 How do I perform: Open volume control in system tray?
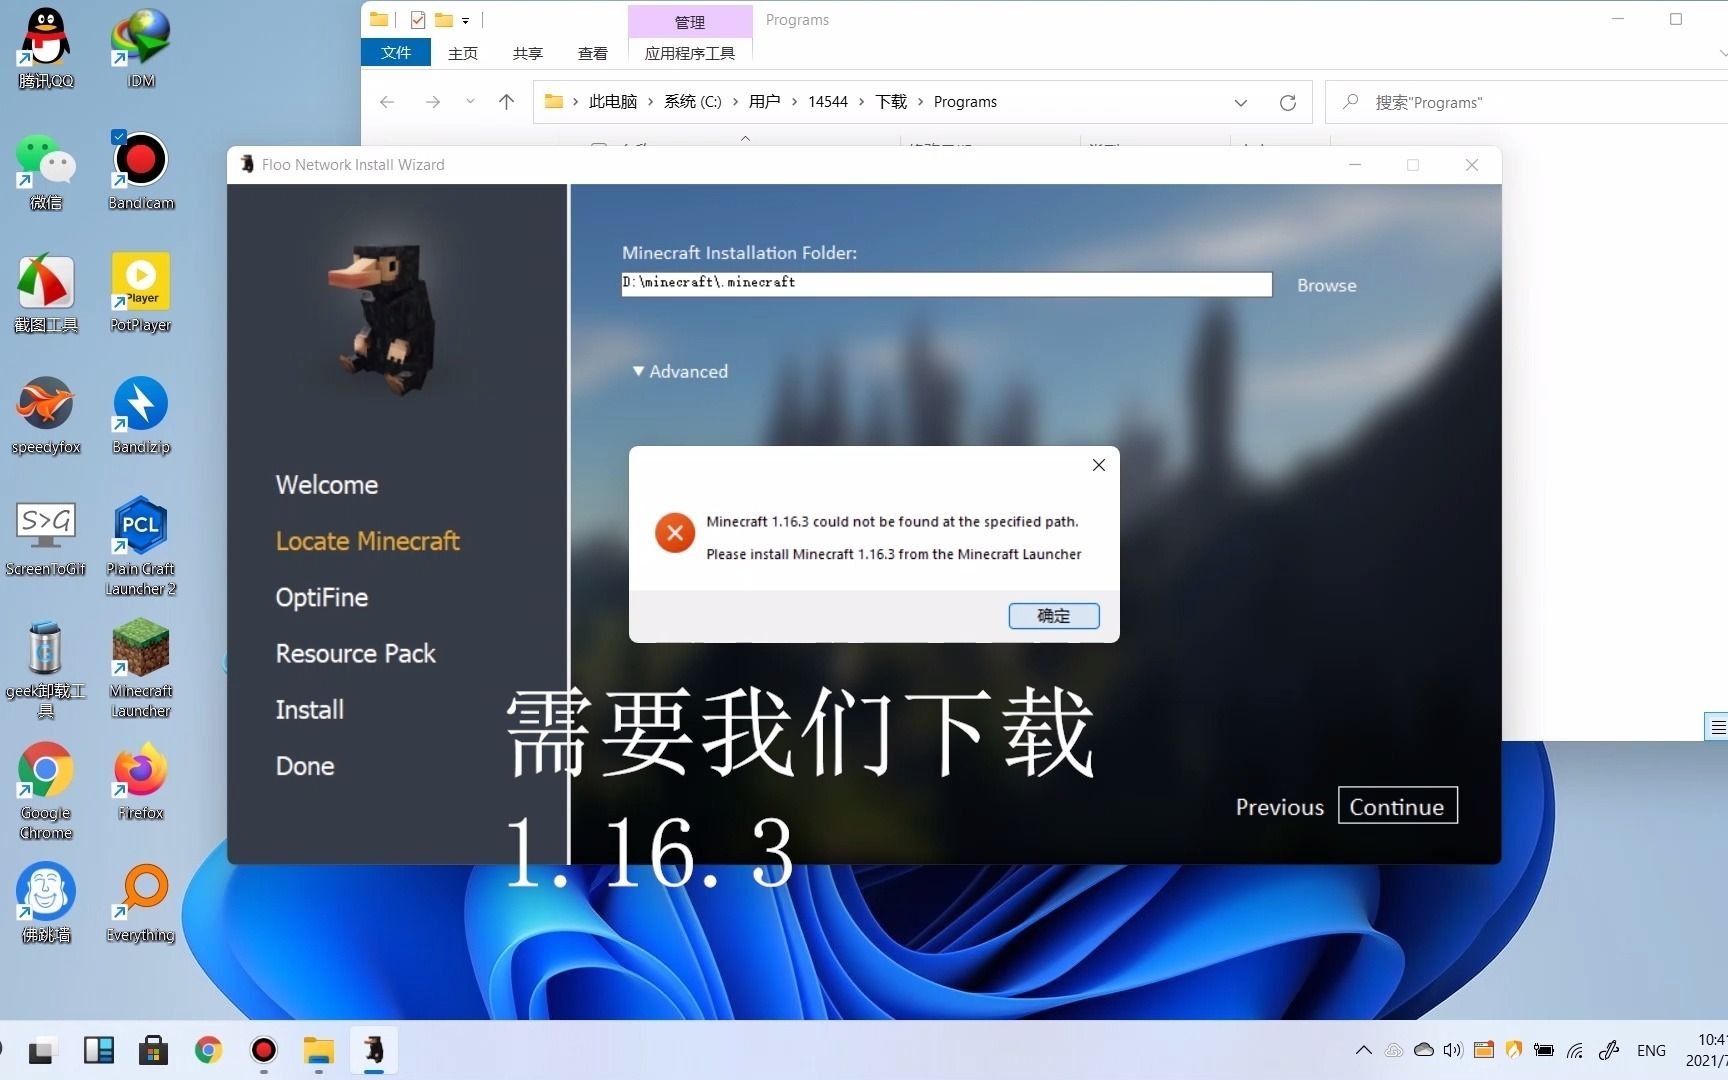coord(1452,1050)
